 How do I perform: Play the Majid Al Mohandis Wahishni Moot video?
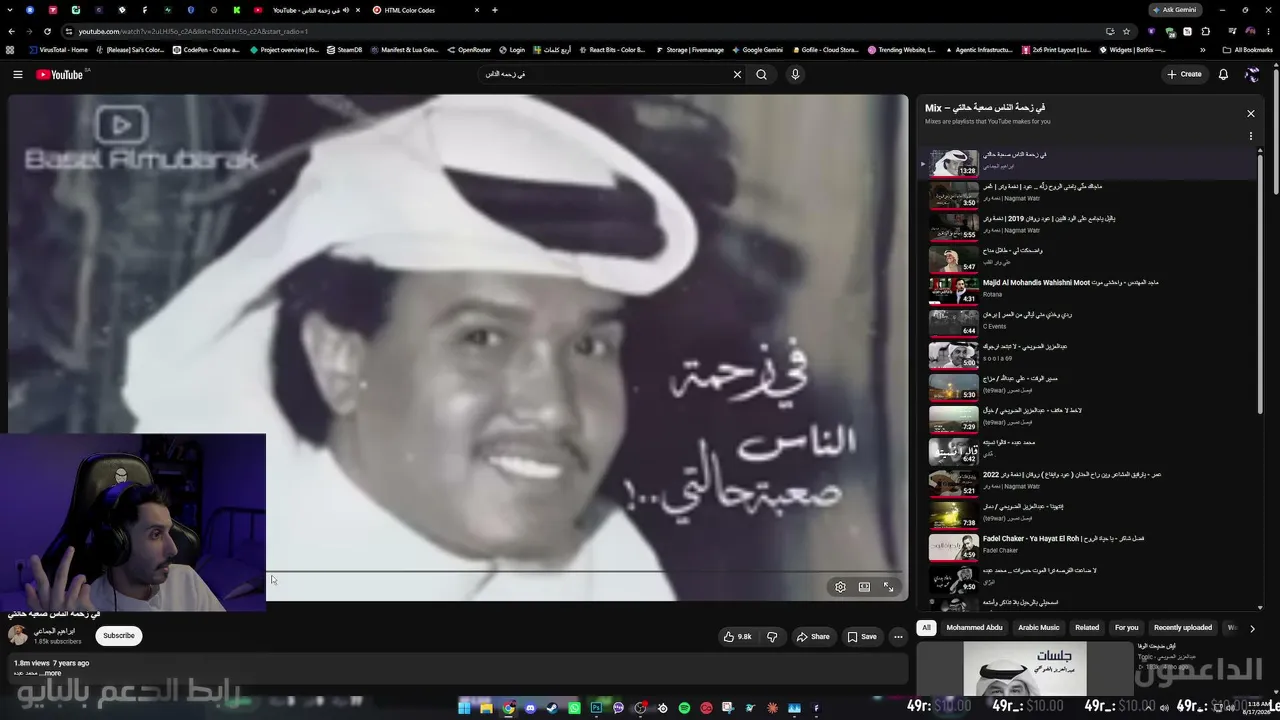(x=1087, y=290)
